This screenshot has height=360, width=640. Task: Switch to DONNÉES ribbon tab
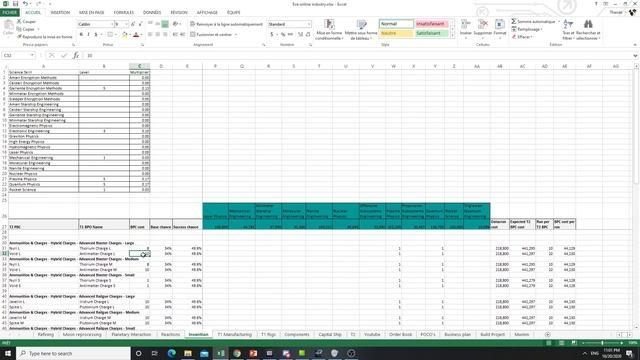click(x=152, y=13)
